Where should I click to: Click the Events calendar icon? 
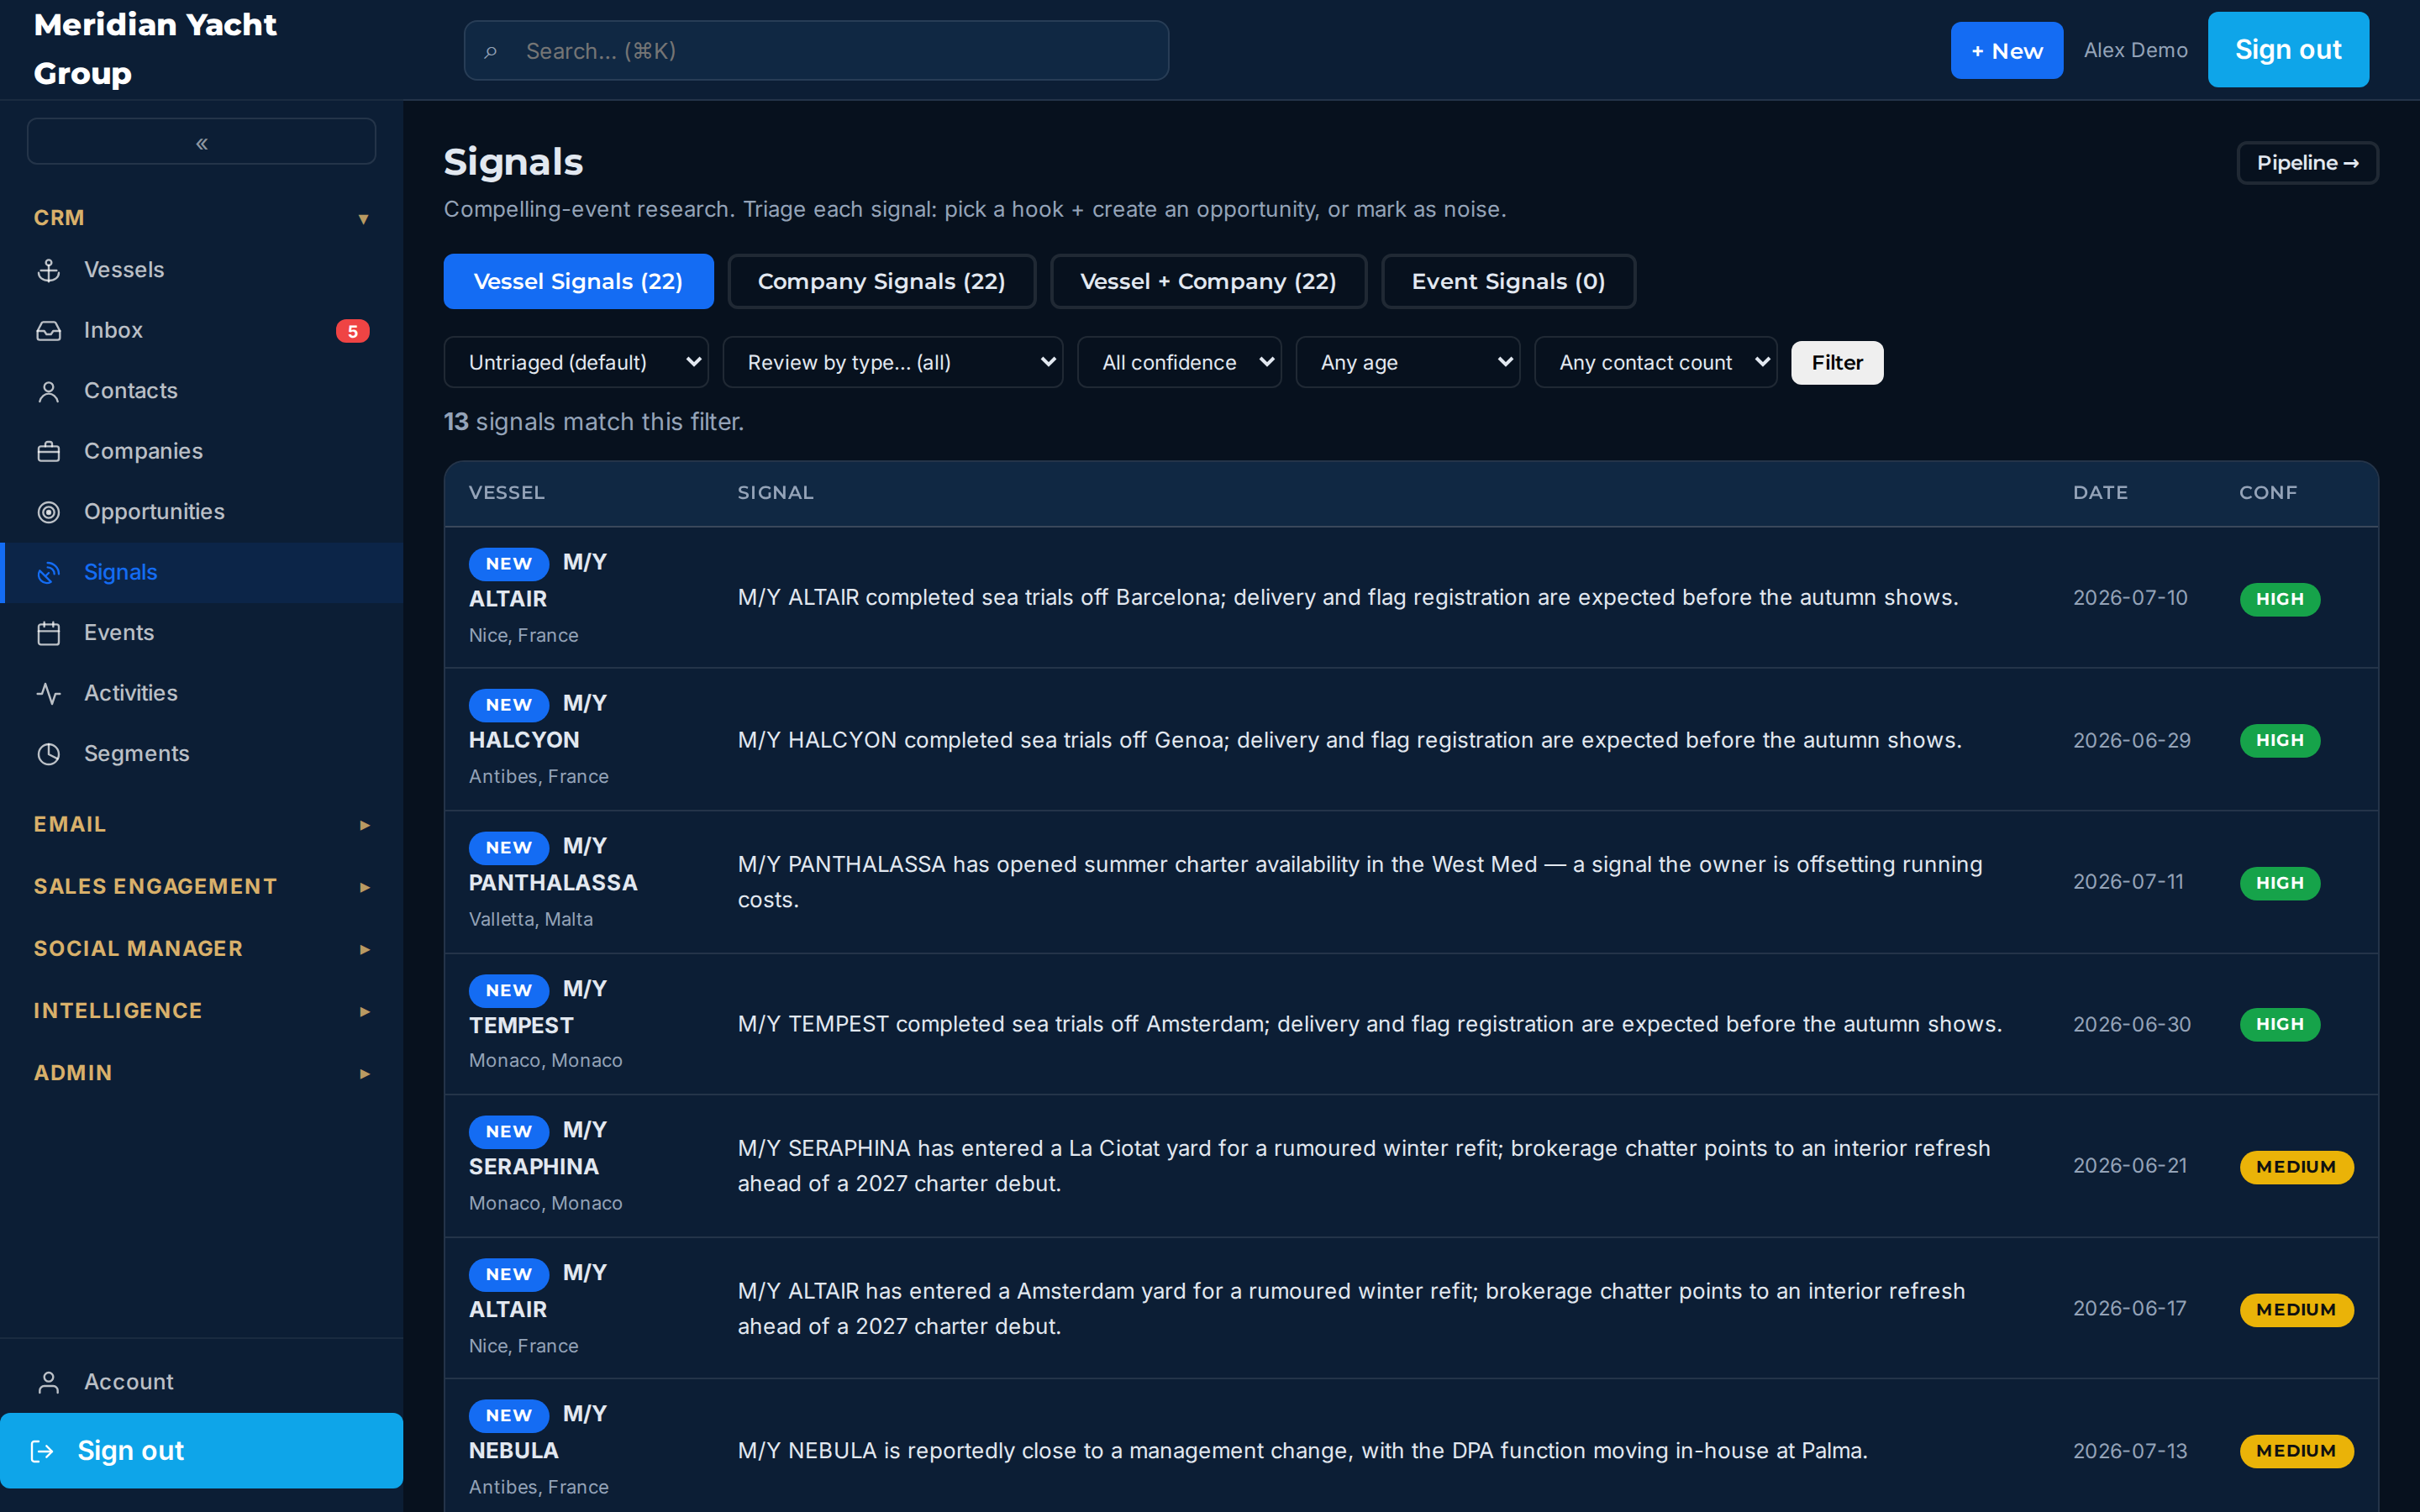coord(48,633)
